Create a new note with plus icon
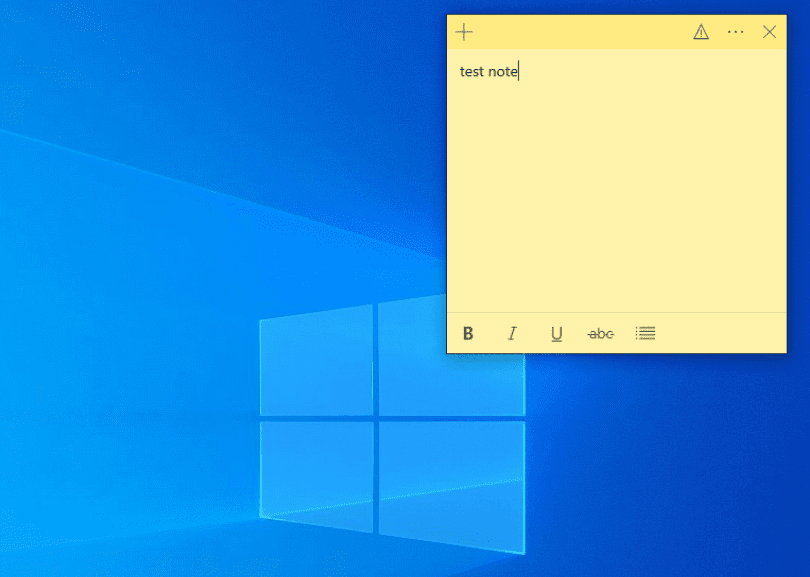This screenshot has width=810, height=577. tap(464, 32)
